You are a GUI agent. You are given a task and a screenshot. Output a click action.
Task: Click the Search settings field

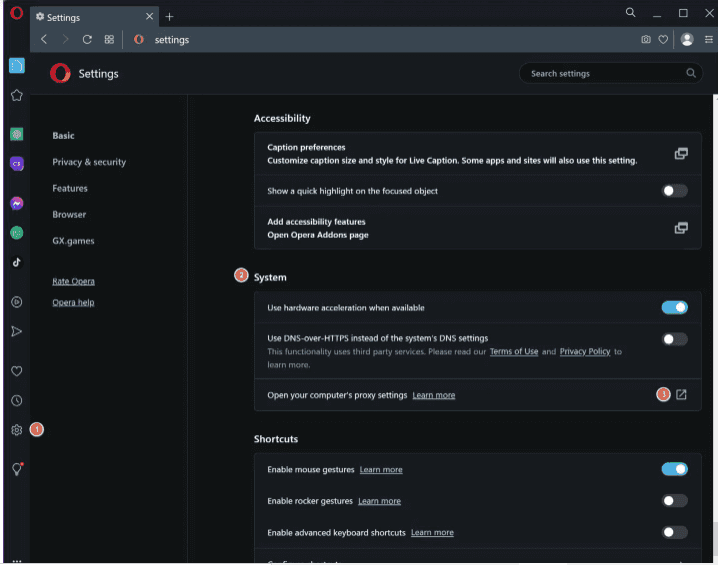point(610,73)
